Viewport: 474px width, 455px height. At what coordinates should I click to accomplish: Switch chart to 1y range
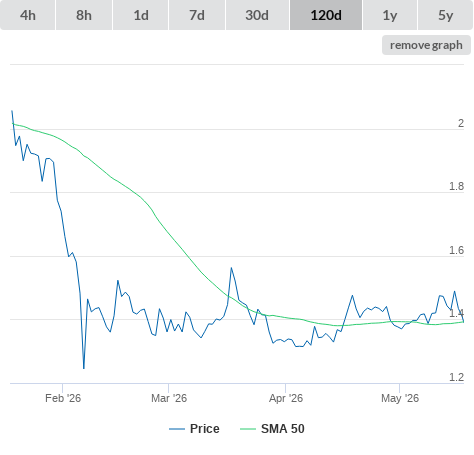pos(390,15)
